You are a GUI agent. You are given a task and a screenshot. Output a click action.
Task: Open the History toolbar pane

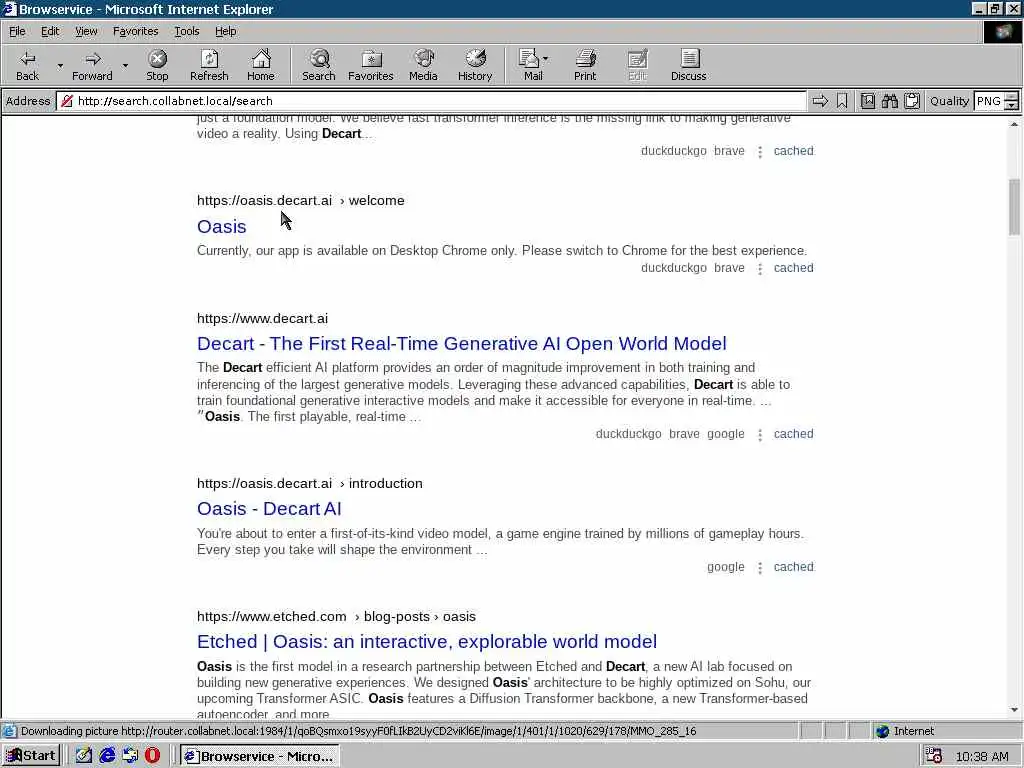475,65
